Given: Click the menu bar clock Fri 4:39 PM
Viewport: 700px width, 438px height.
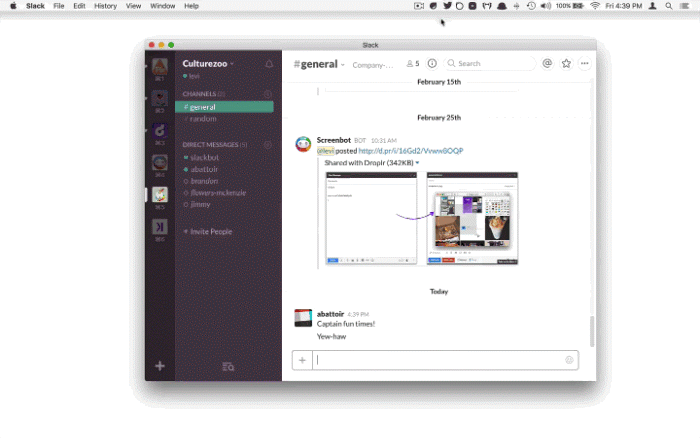Looking at the screenshot, I should tap(623, 6).
